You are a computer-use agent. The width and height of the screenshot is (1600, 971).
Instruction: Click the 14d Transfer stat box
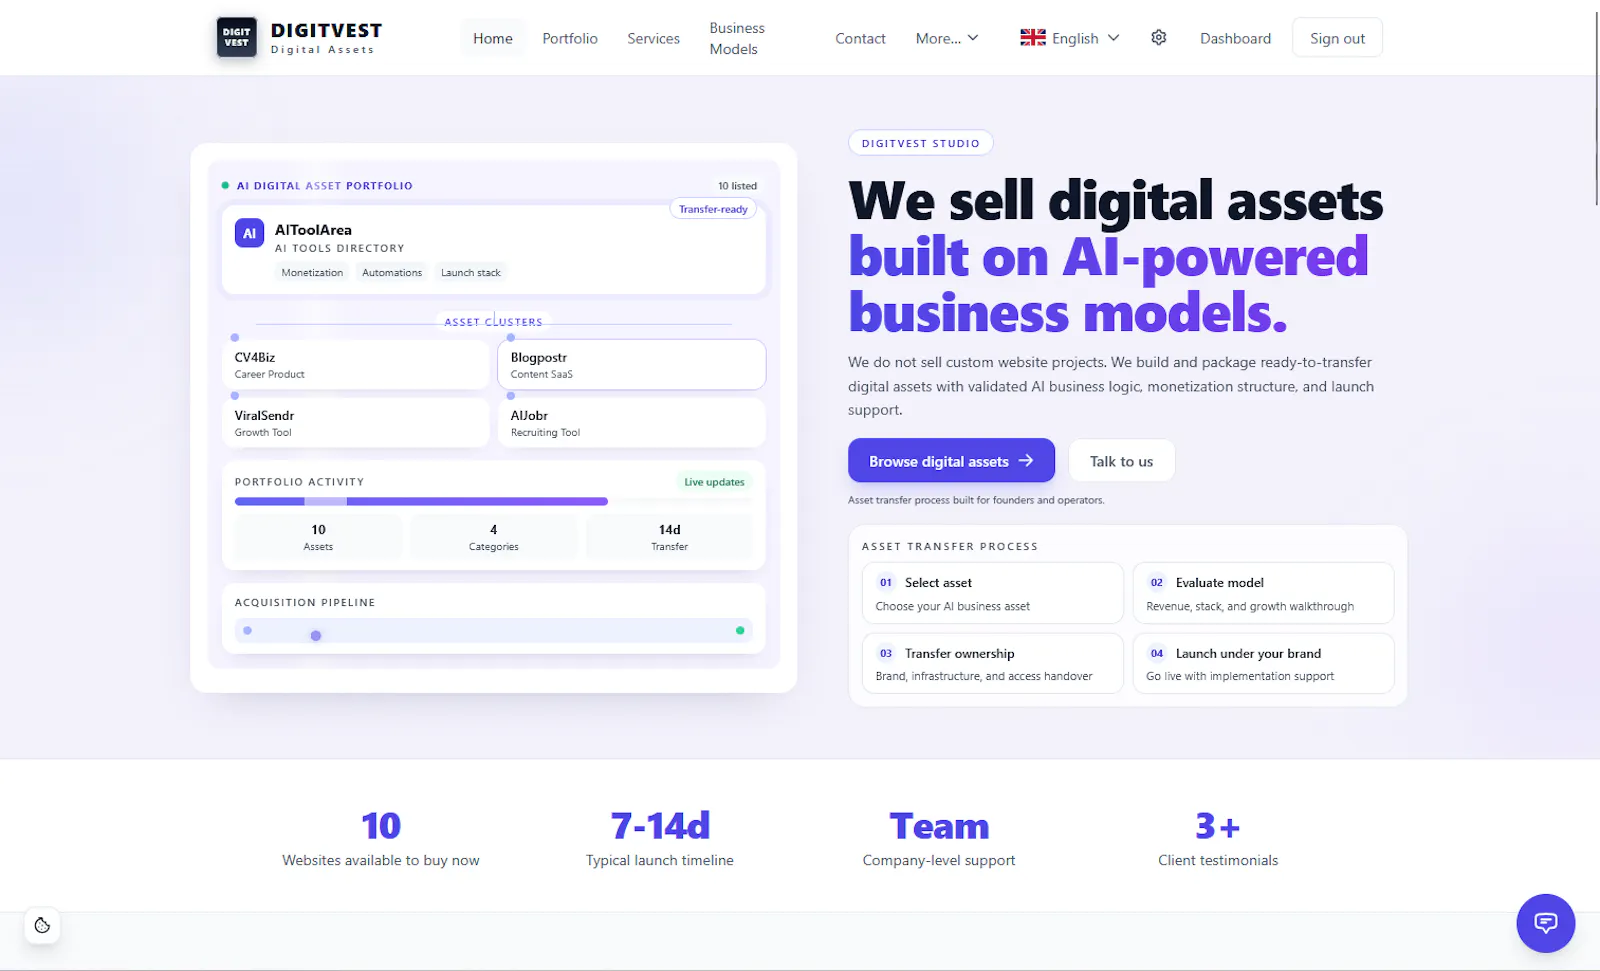[x=670, y=537]
